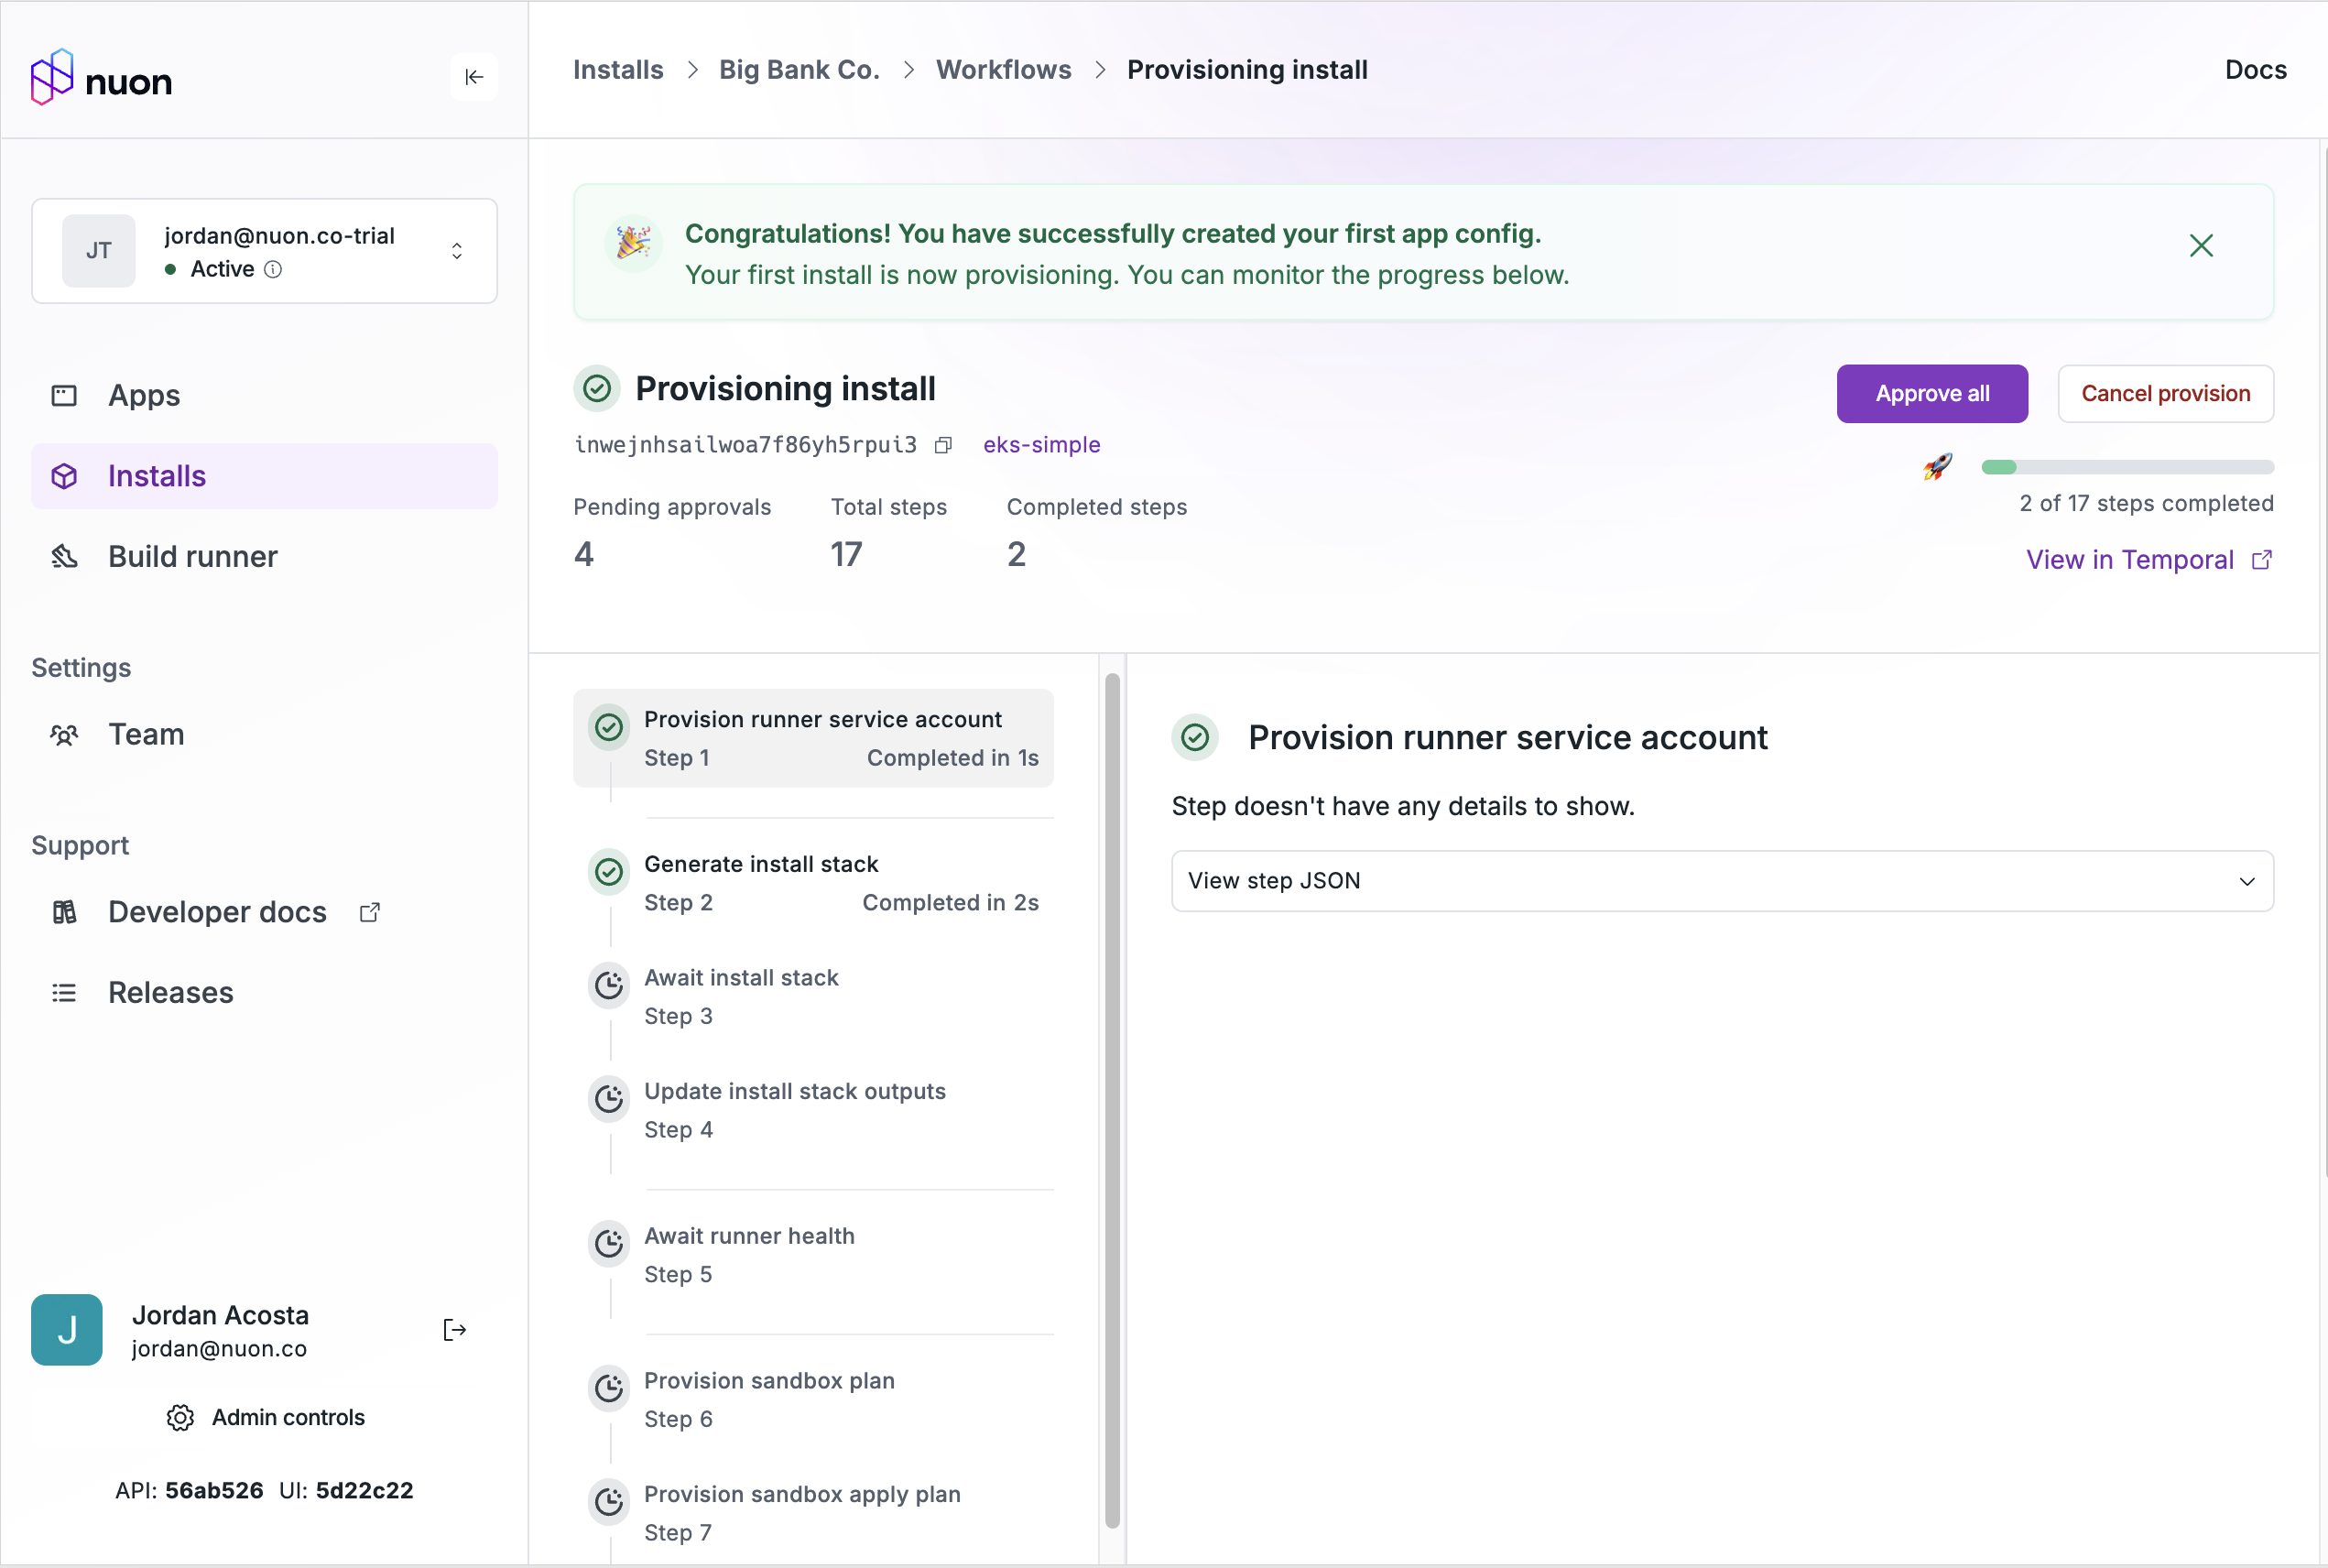
Task: Select the Await runner health step
Action: 813,1254
